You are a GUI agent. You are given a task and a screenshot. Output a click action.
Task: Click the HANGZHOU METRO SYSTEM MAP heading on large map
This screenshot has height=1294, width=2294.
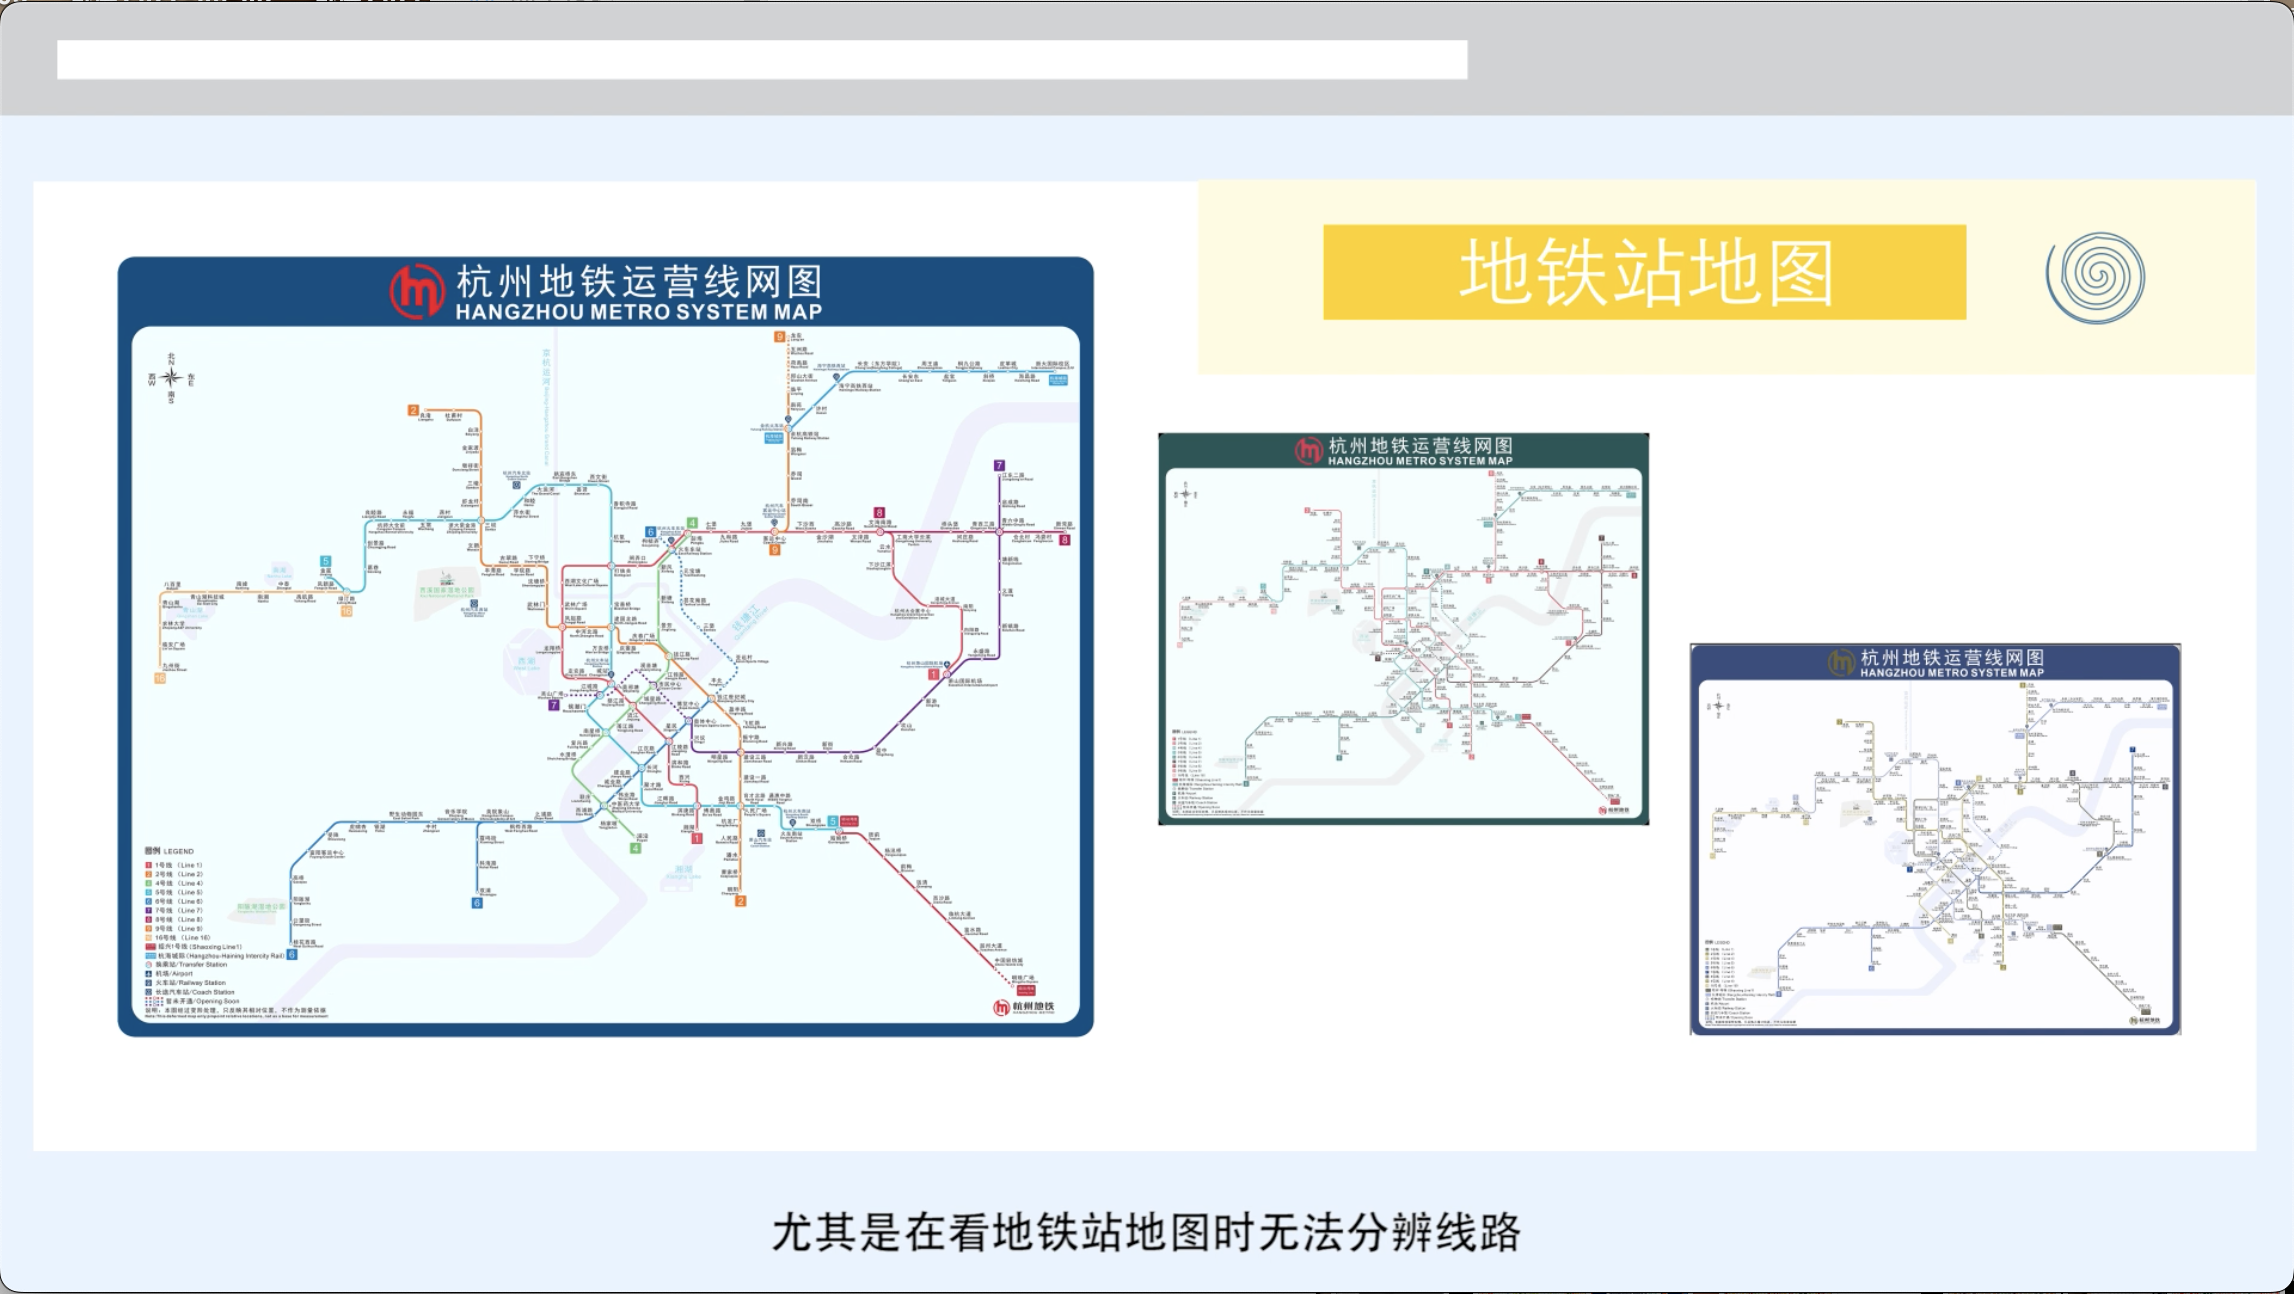(638, 312)
